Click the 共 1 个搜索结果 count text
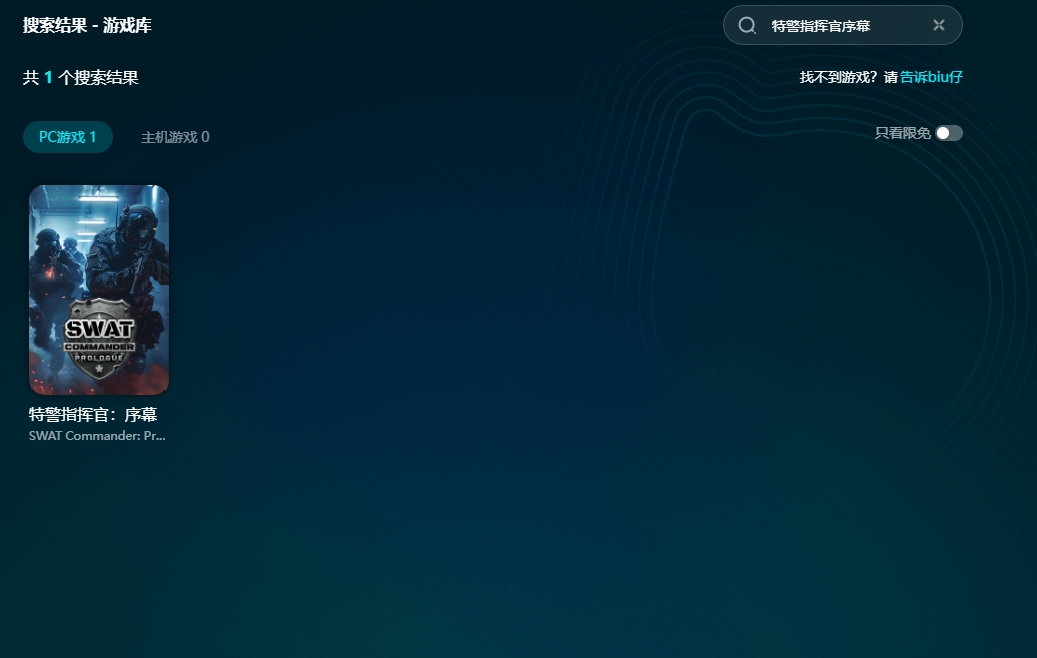Viewport: 1037px width, 658px height. click(81, 77)
